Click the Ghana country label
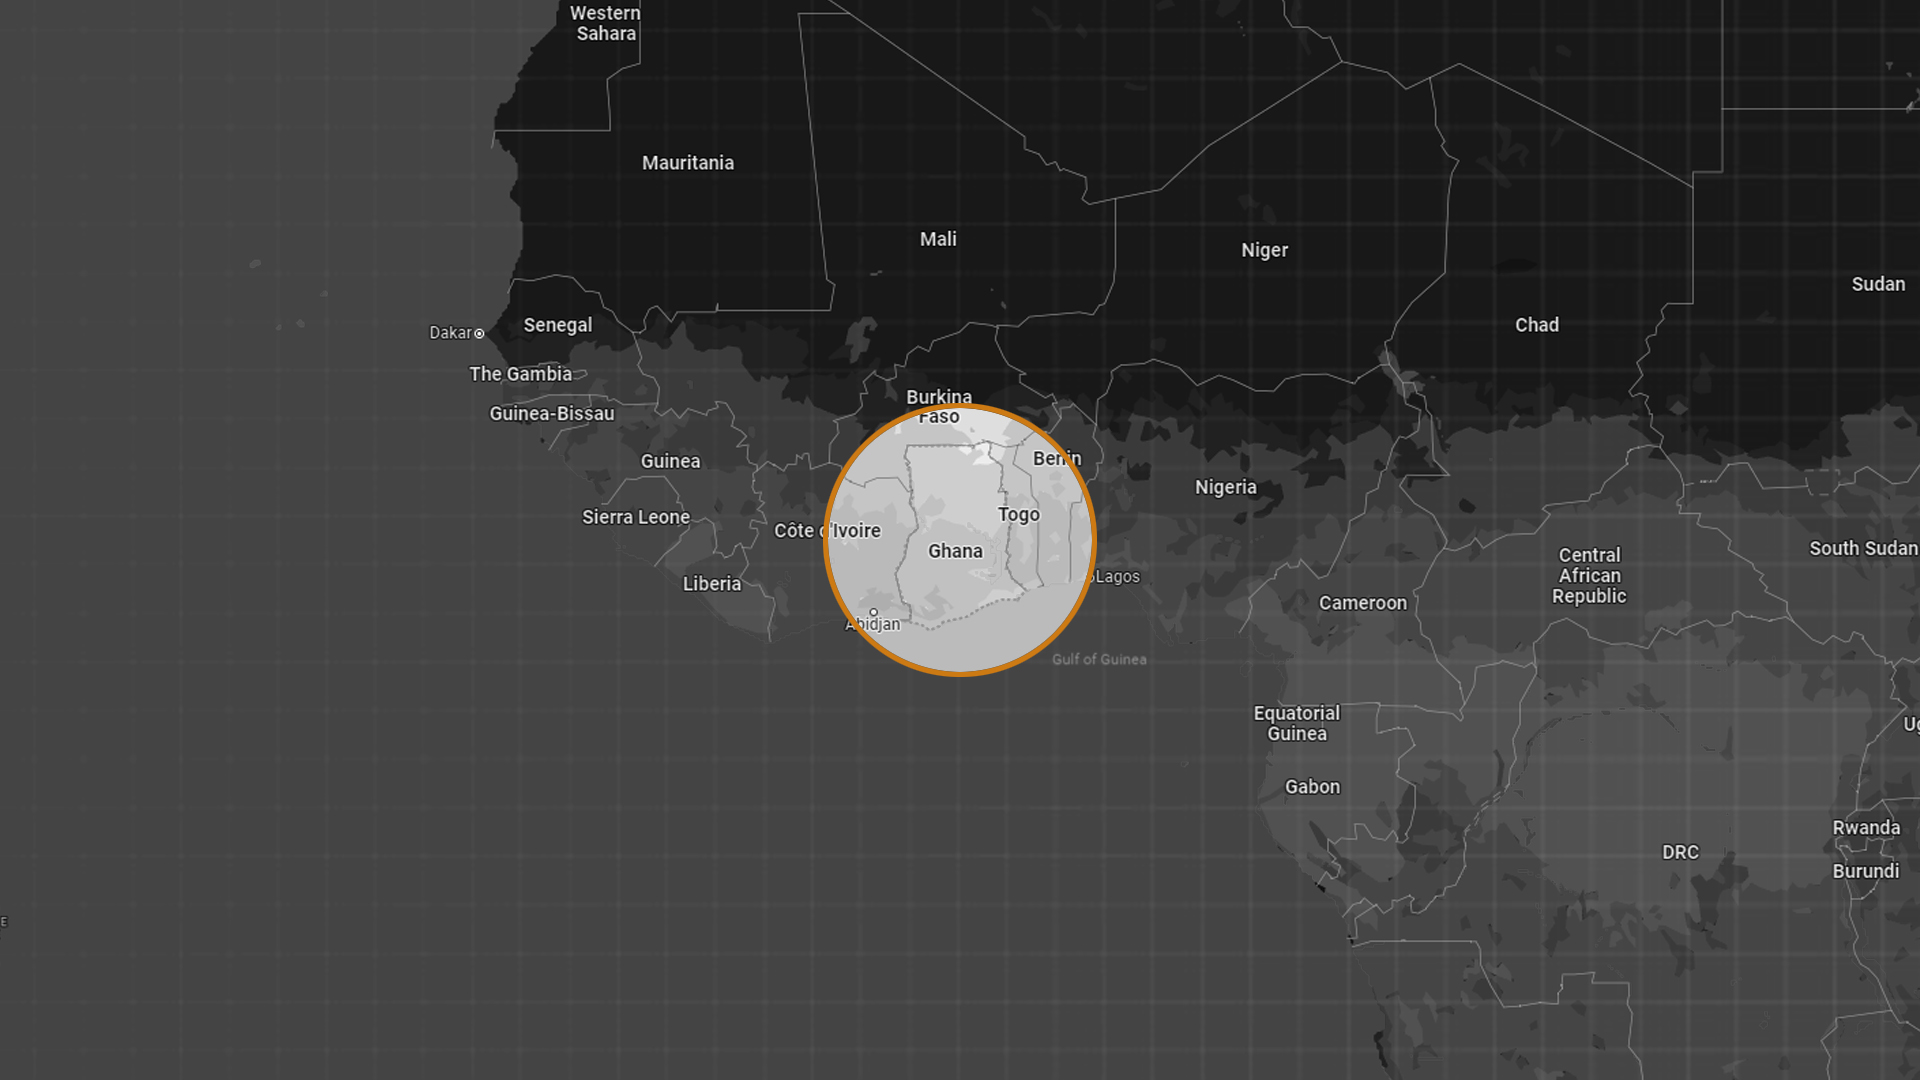Screen dimensions: 1920x1080 pyautogui.click(x=955, y=551)
